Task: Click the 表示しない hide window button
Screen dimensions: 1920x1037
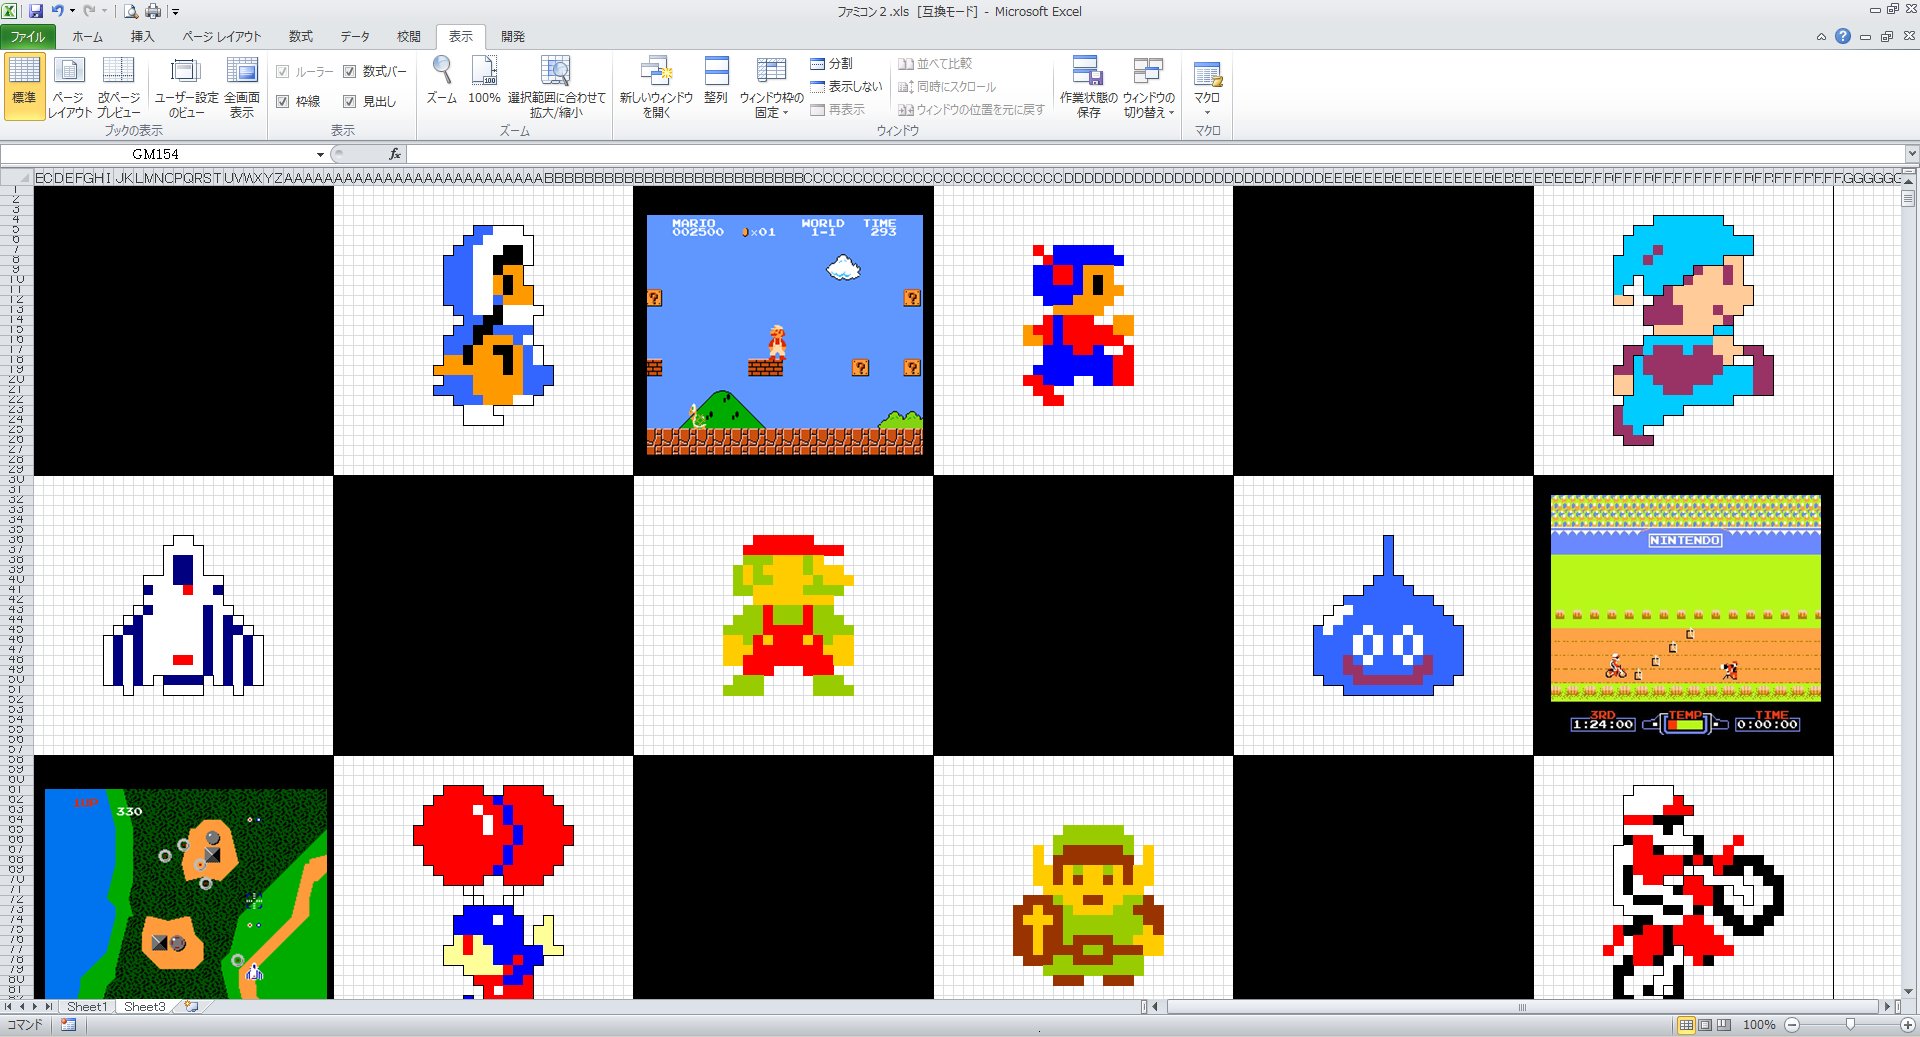Action: pyautogui.click(x=846, y=86)
